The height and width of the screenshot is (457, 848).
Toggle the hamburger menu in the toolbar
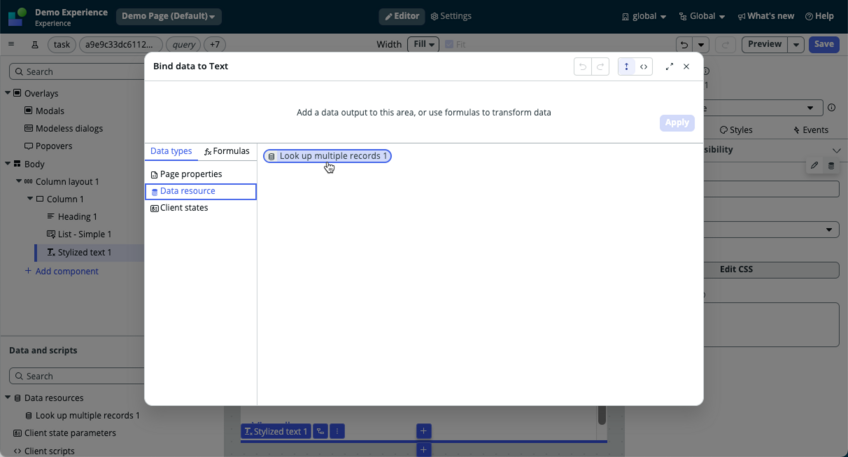point(11,44)
